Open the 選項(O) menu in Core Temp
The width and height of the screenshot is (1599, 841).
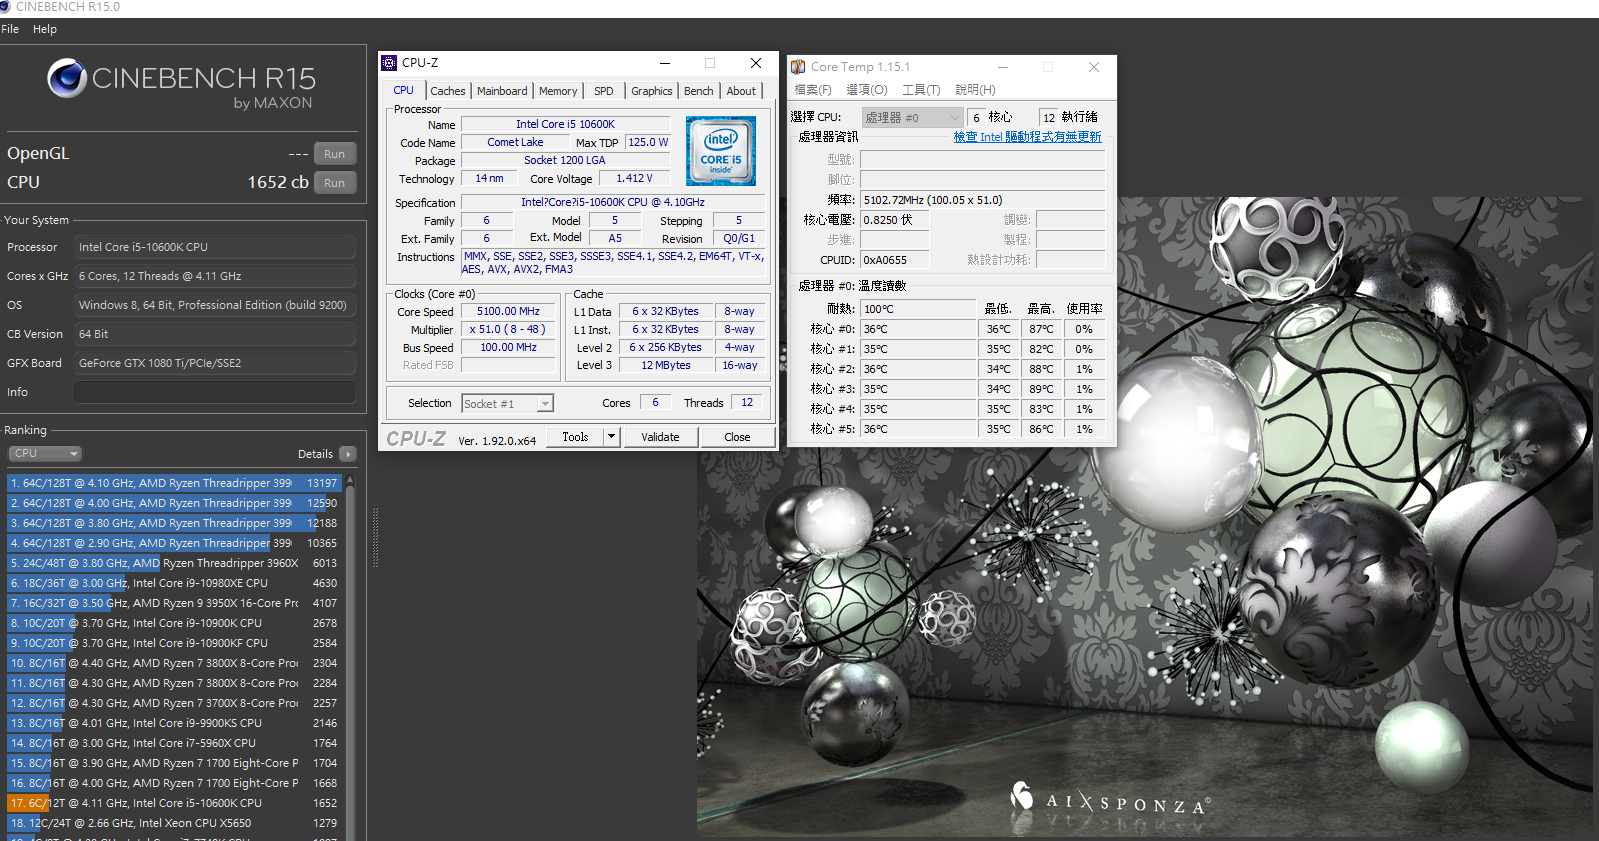click(x=867, y=90)
